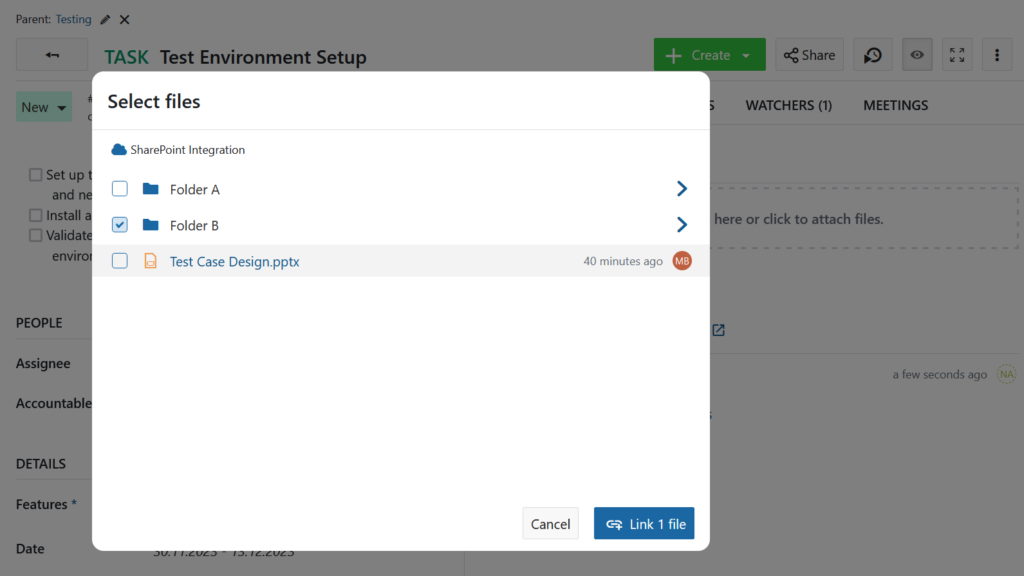
Task: Edit the parent task with the pencil icon
Action: tap(103, 18)
